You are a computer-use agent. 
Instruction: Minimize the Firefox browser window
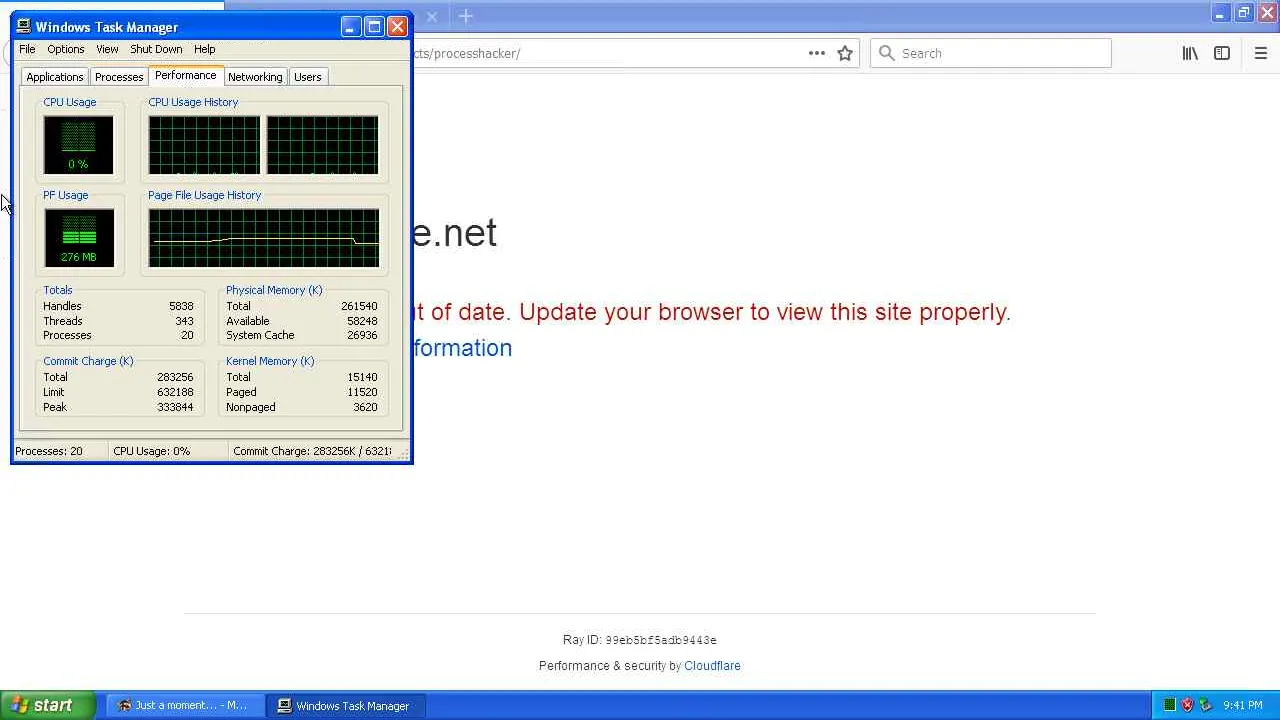click(1220, 13)
